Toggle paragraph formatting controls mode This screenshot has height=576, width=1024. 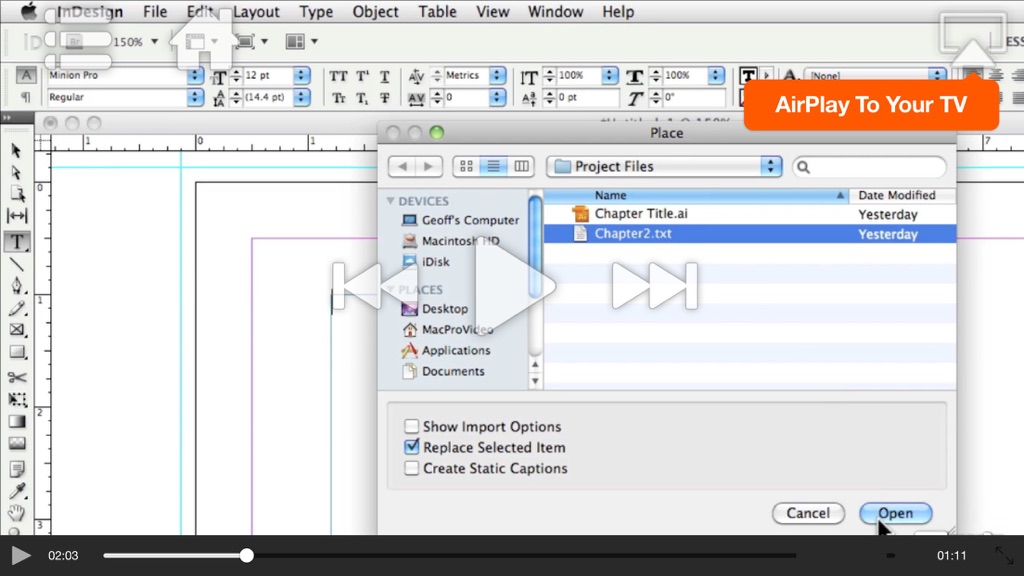[25, 97]
